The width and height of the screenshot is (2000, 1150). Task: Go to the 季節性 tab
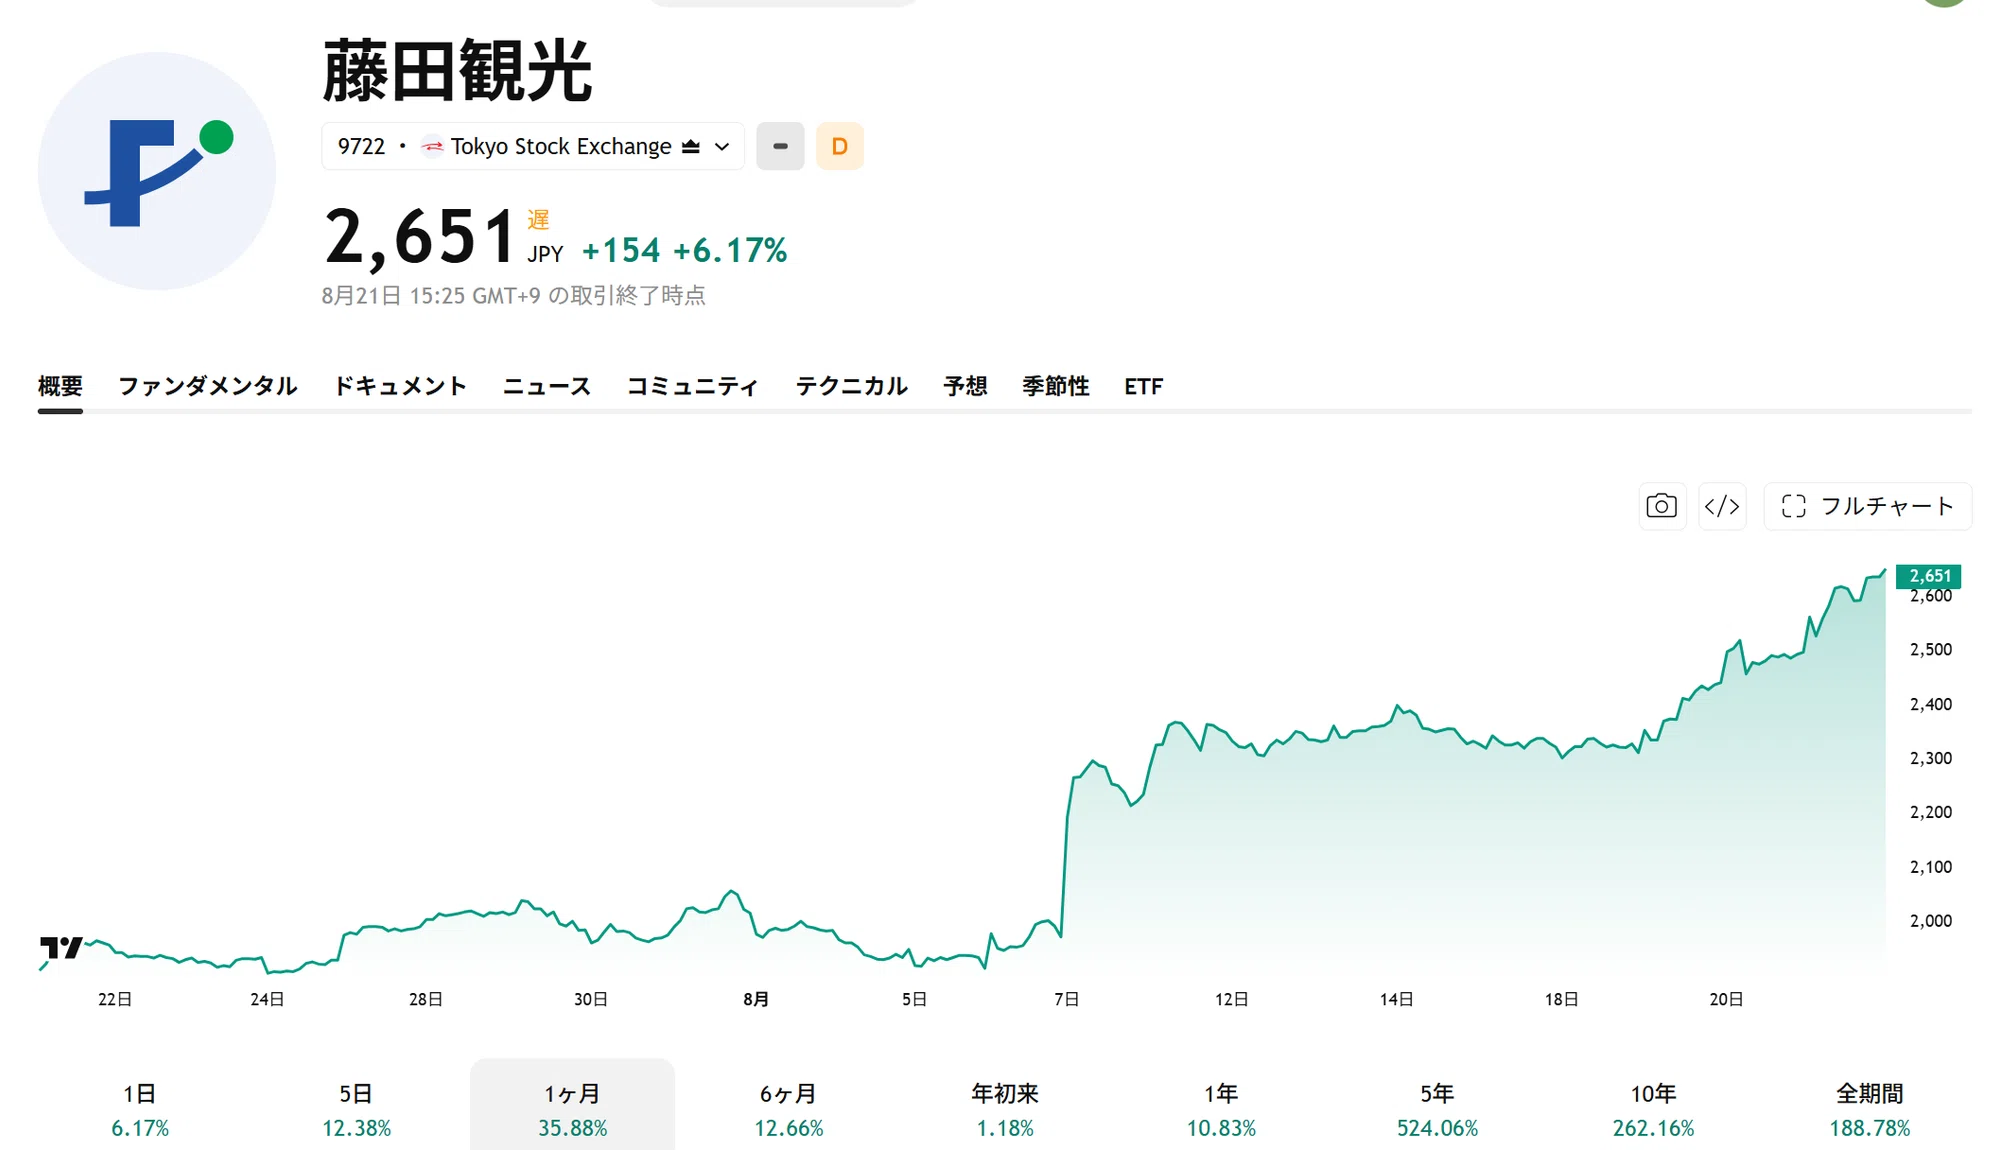pyautogui.click(x=1056, y=386)
